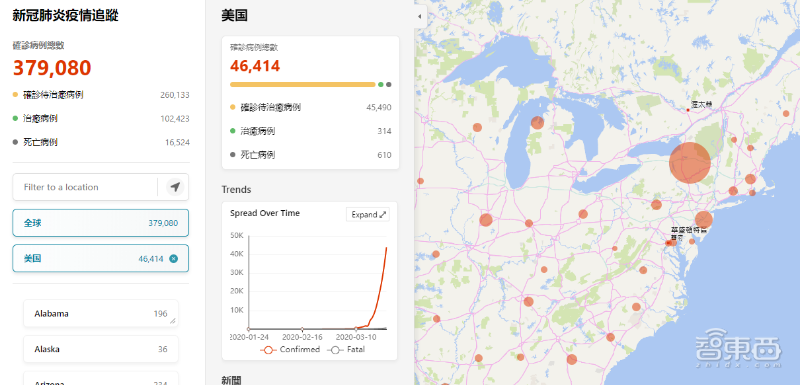This screenshot has height=385, width=800.
Task: Click the largest New York case bubble
Action: click(690, 163)
